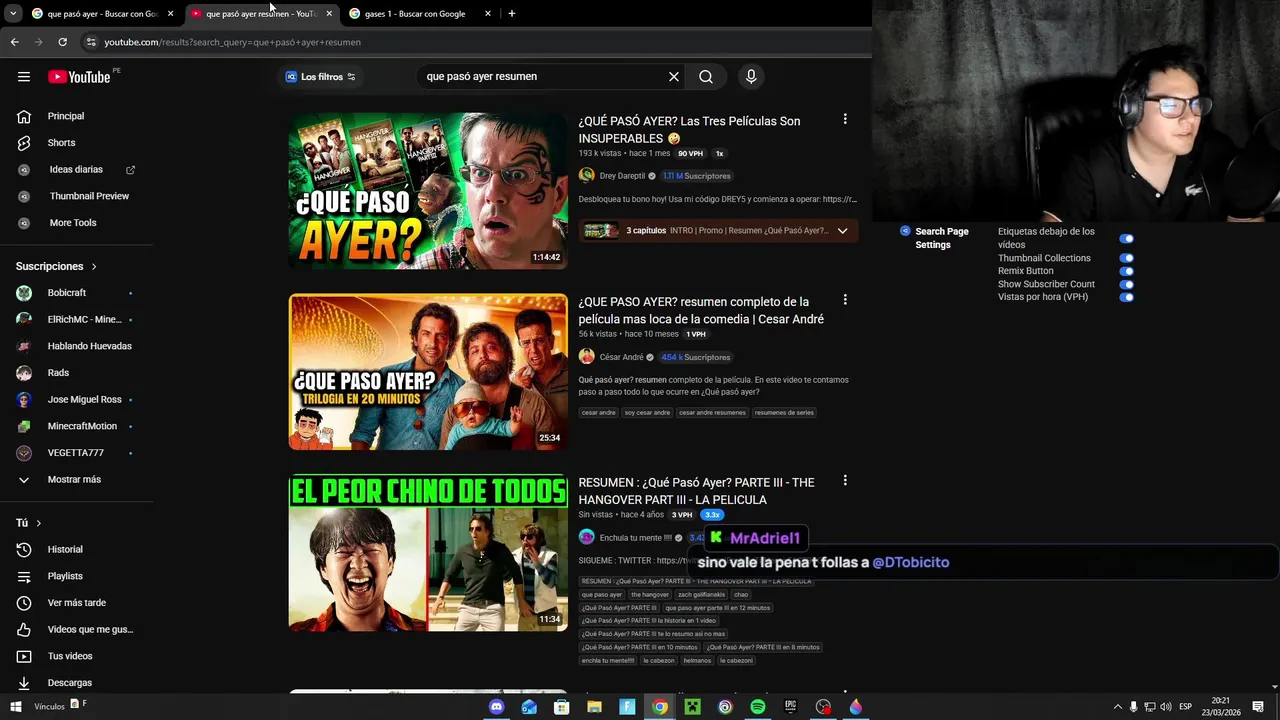Open Epic Games launcher from taskbar
Image resolution: width=1280 pixels, height=720 pixels.
tap(790, 707)
